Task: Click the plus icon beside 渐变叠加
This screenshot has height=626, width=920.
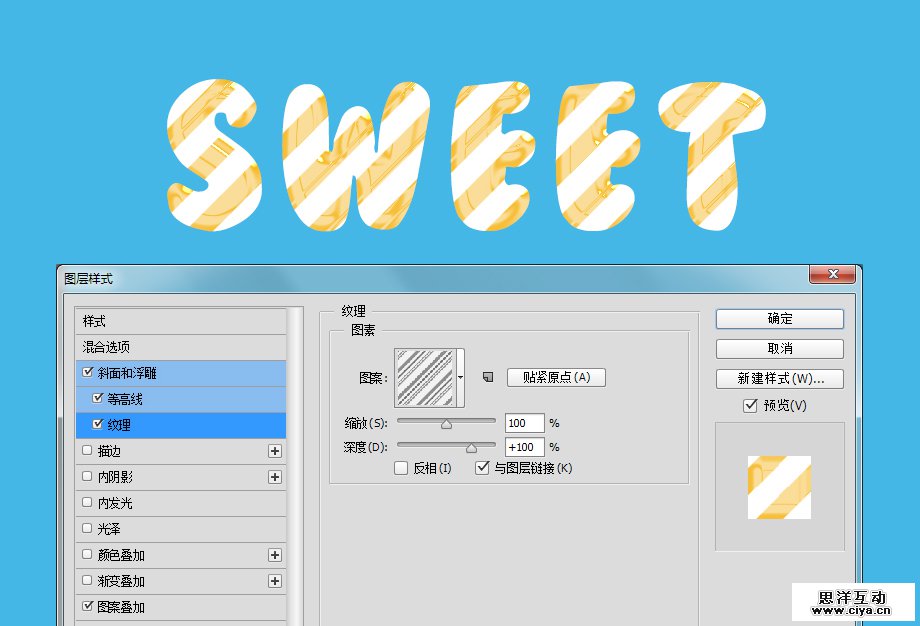Action: [x=275, y=581]
